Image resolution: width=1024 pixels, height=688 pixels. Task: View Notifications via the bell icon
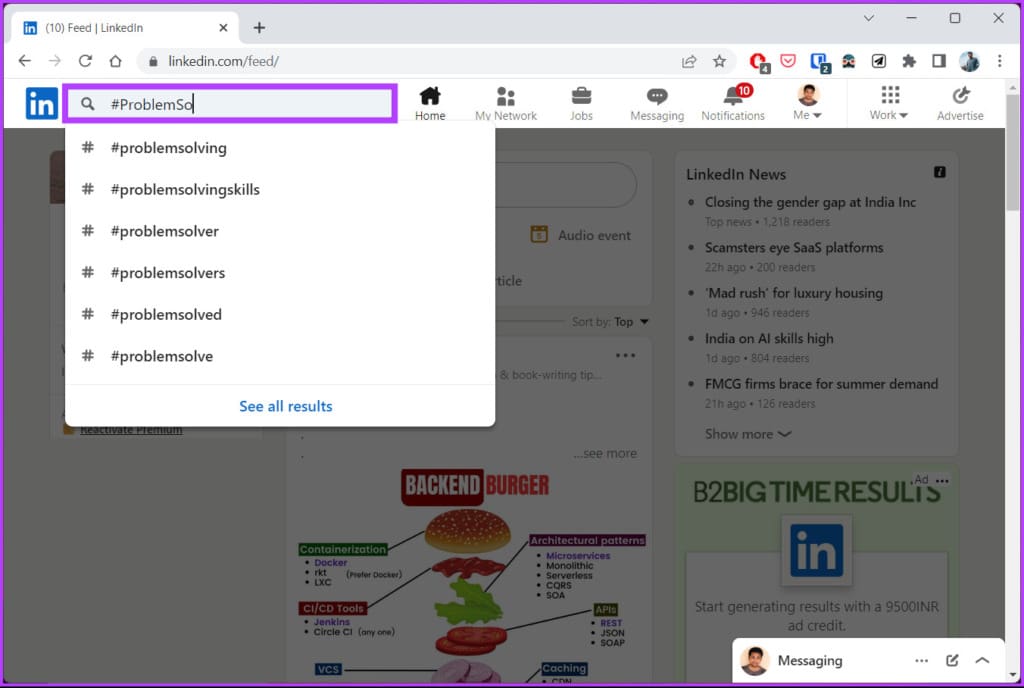(x=734, y=97)
